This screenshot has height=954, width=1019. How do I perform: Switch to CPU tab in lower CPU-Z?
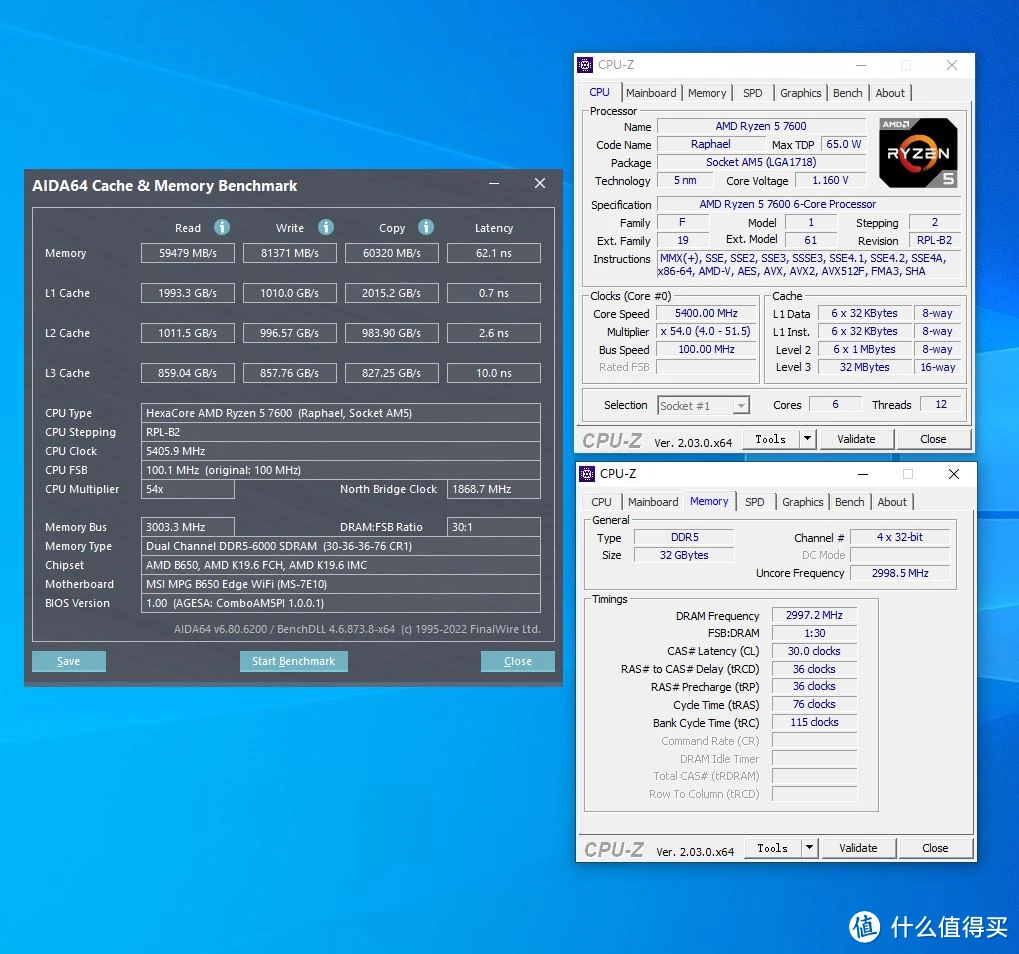click(x=601, y=502)
